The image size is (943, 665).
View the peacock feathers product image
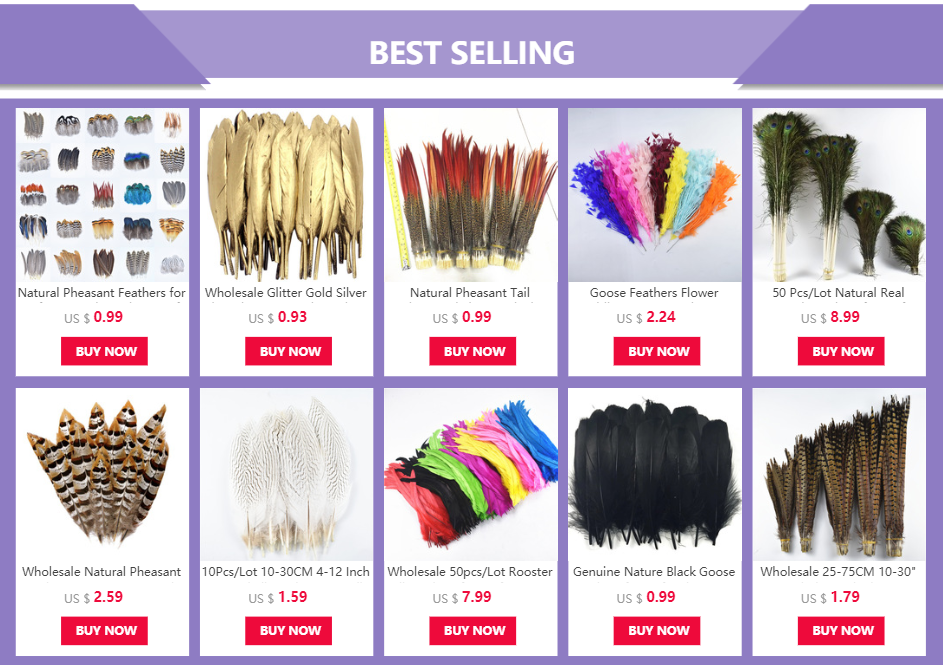[839, 195]
